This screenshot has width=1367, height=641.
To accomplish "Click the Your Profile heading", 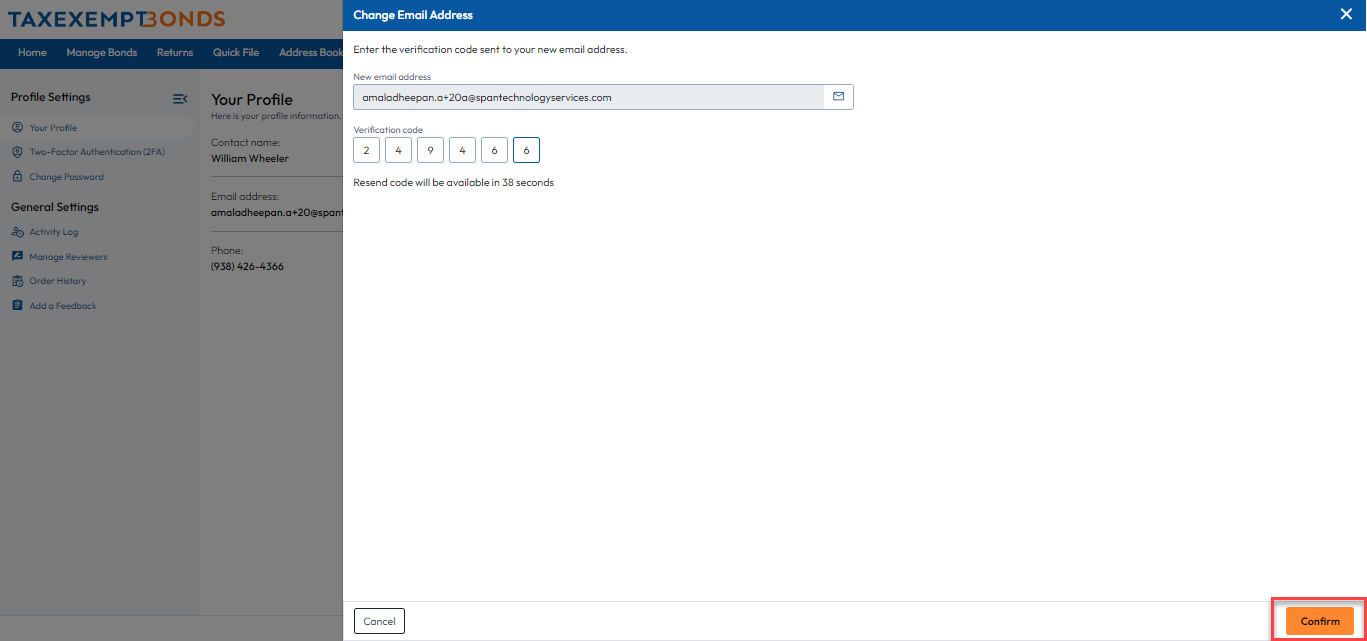I will [x=252, y=100].
